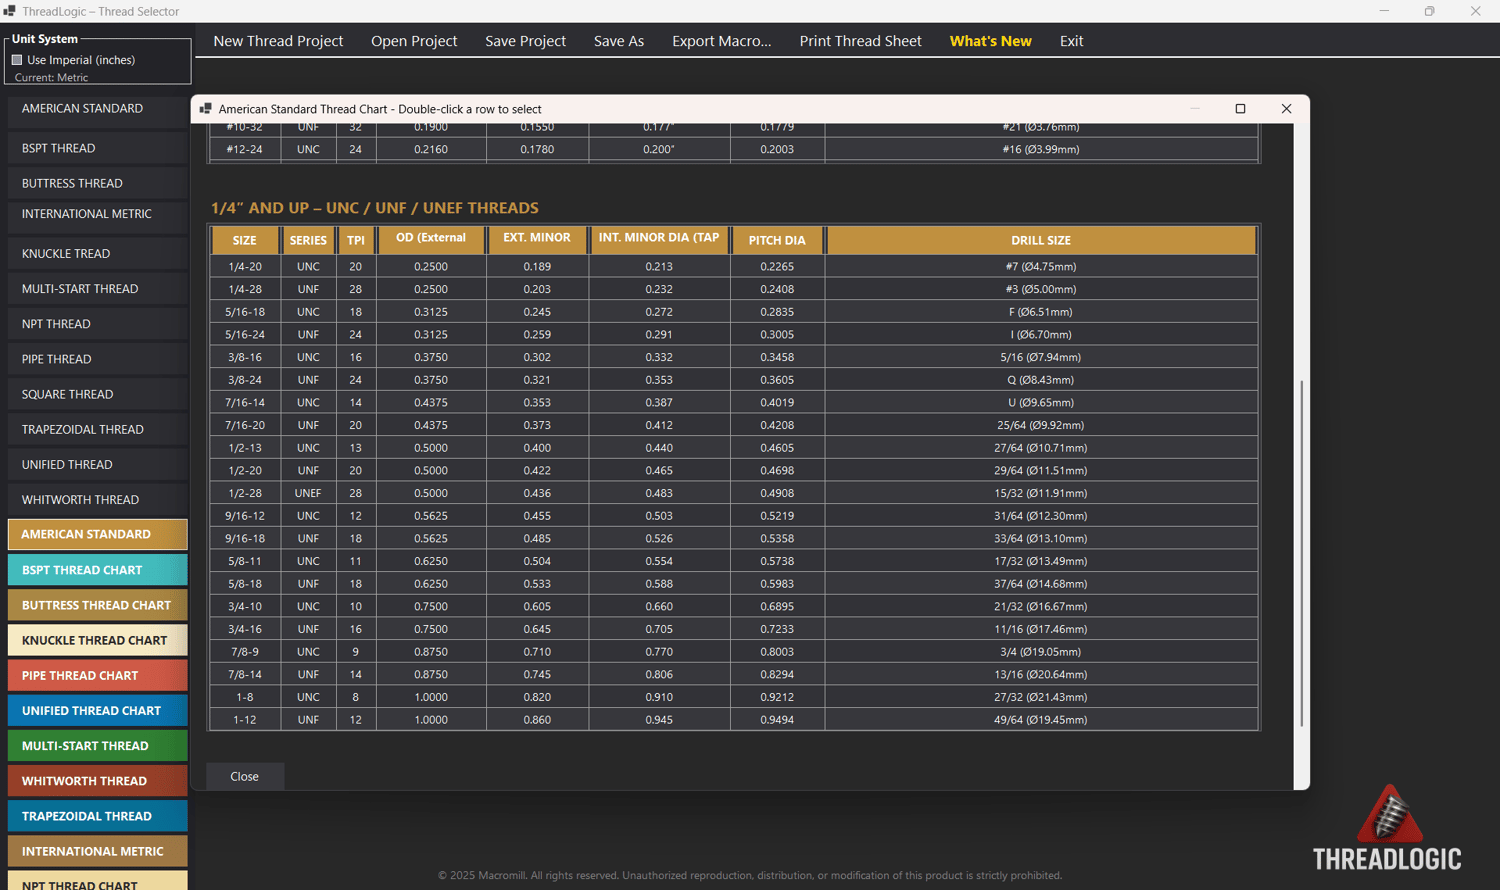
Task: Click the Close button in chart dialog
Action: point(245,776)
